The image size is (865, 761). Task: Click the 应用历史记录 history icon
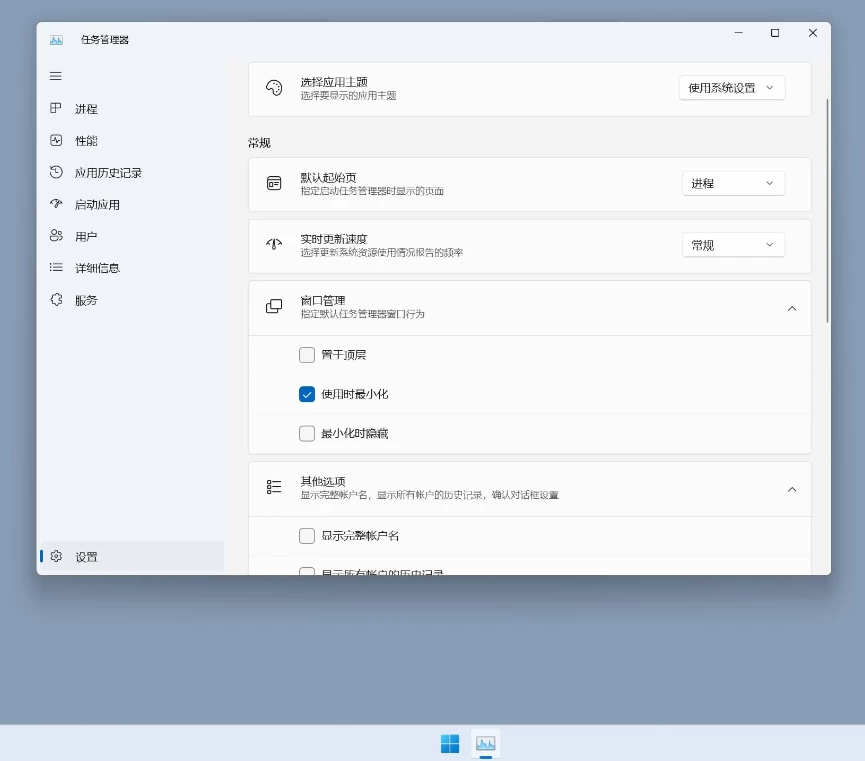point(56,172)
